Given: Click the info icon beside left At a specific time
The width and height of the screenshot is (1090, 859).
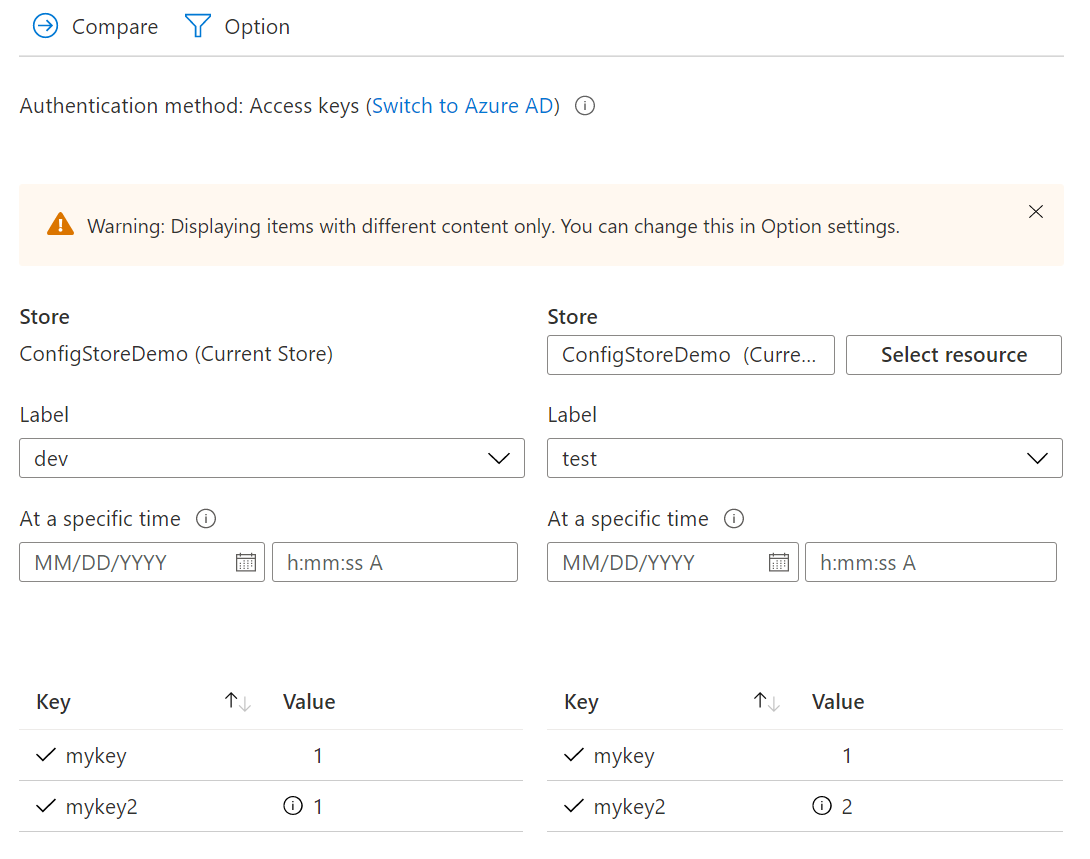Looking at the screenshot, I should [206, 518].
